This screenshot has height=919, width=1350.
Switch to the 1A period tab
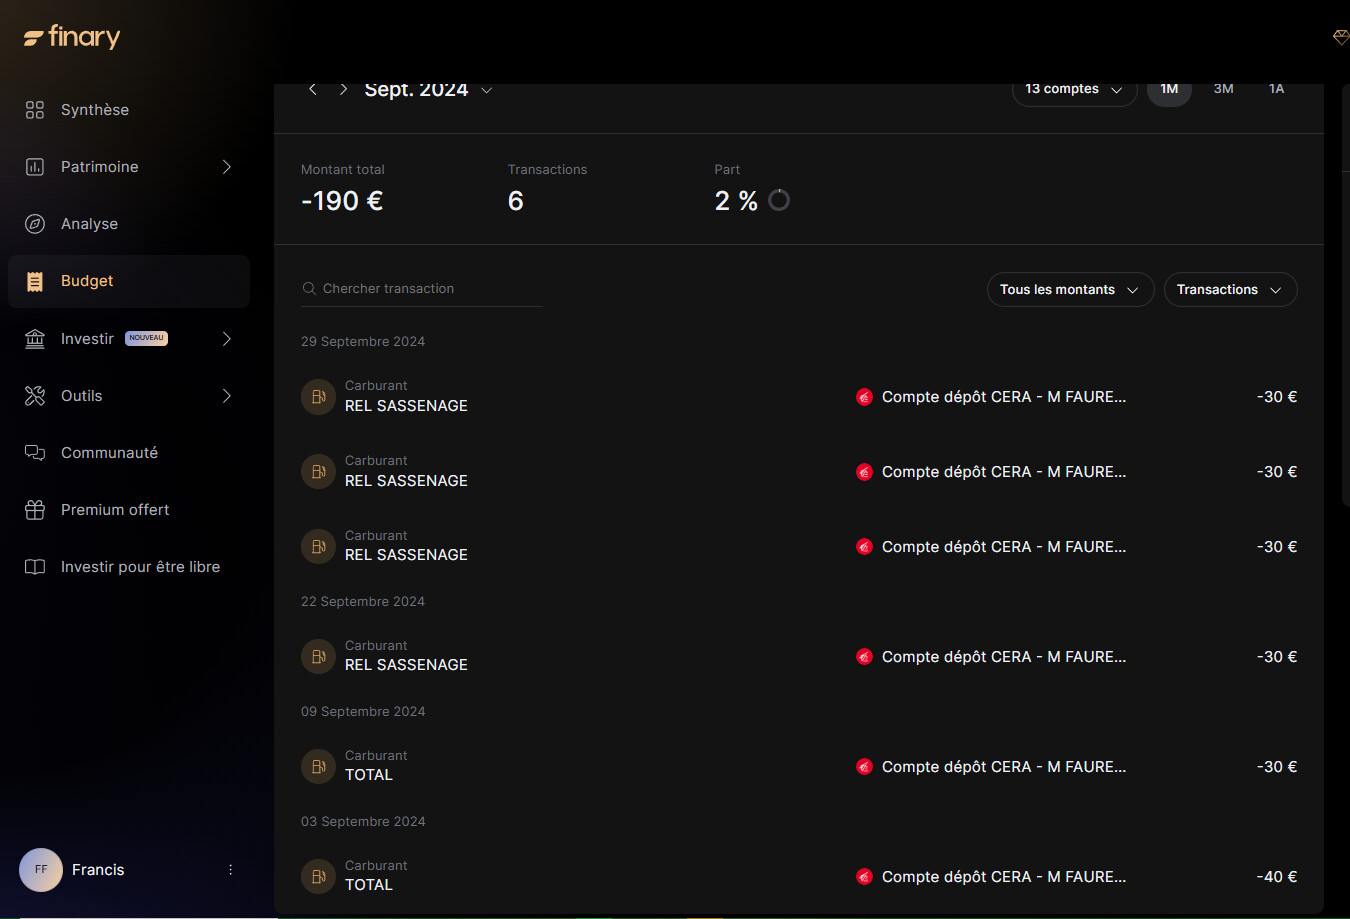(x=1276, y=89)
